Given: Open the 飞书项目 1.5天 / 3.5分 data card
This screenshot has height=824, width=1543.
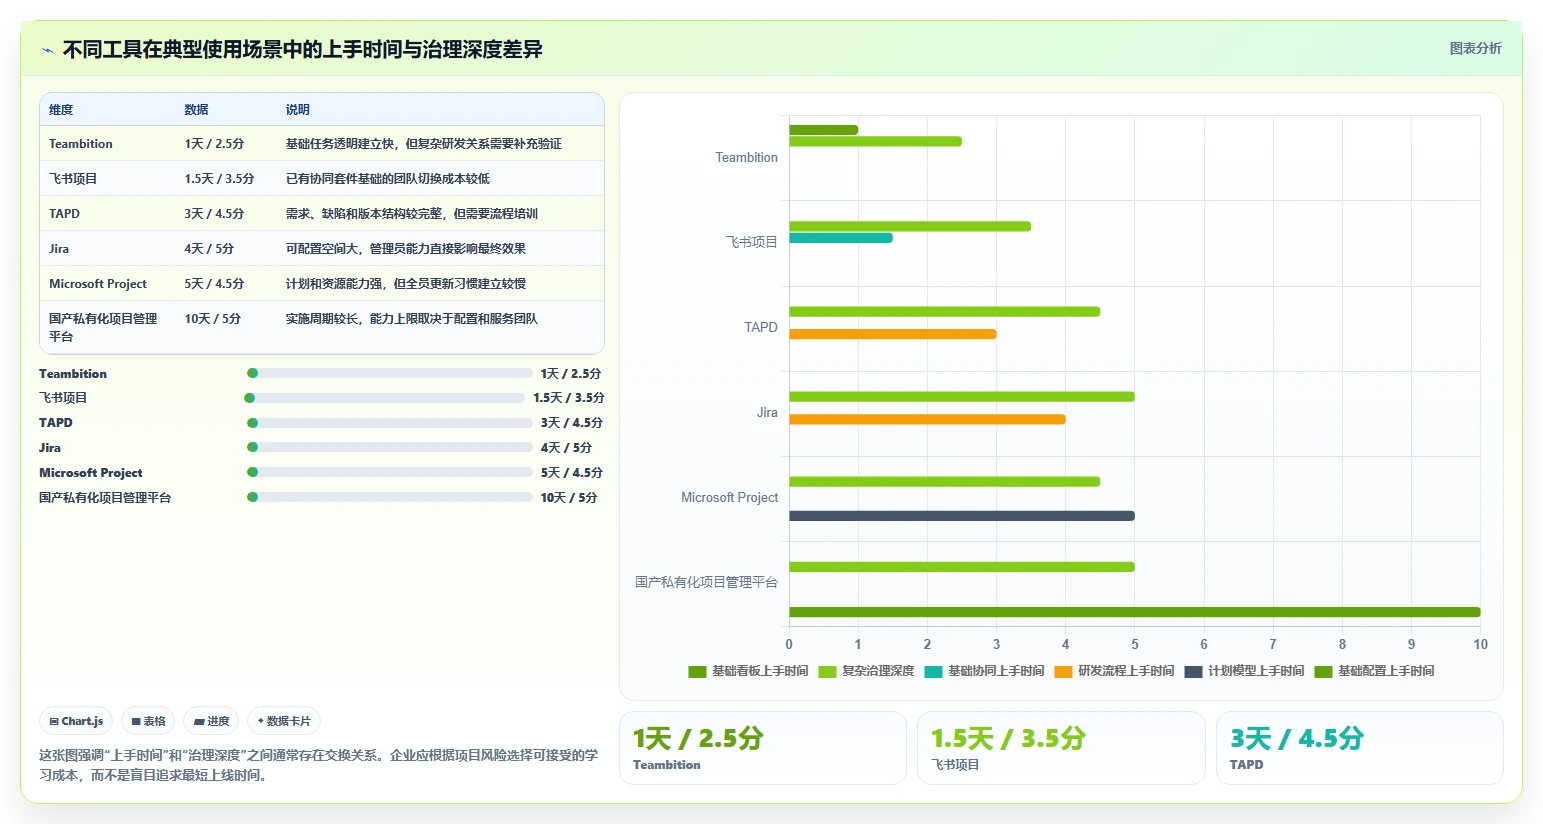Looking at the screenshot, I should [x=1061, y=748].
